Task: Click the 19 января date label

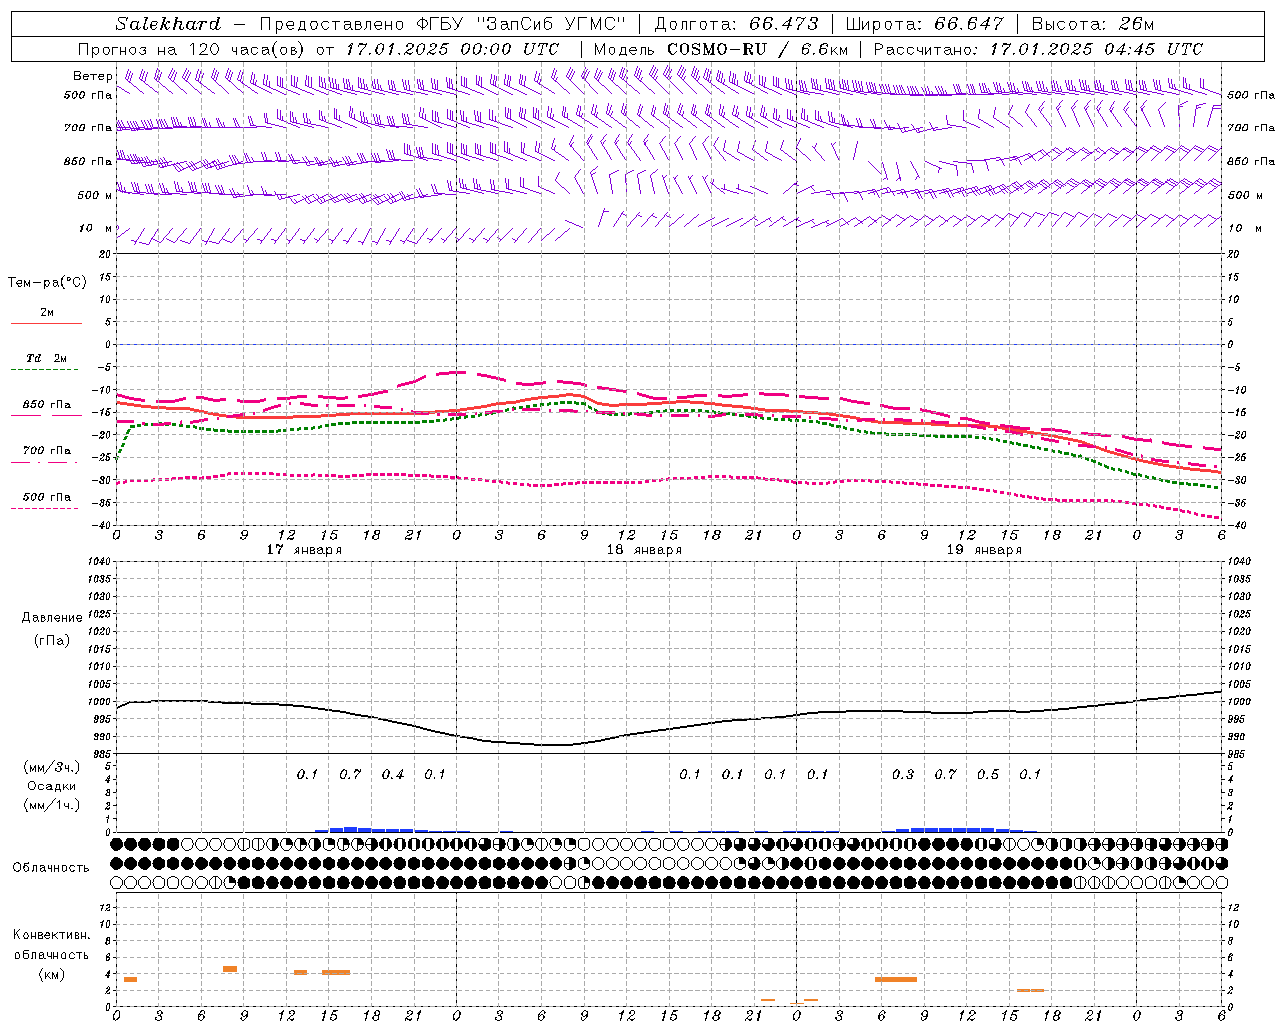Action: click(x=984, y=550)
